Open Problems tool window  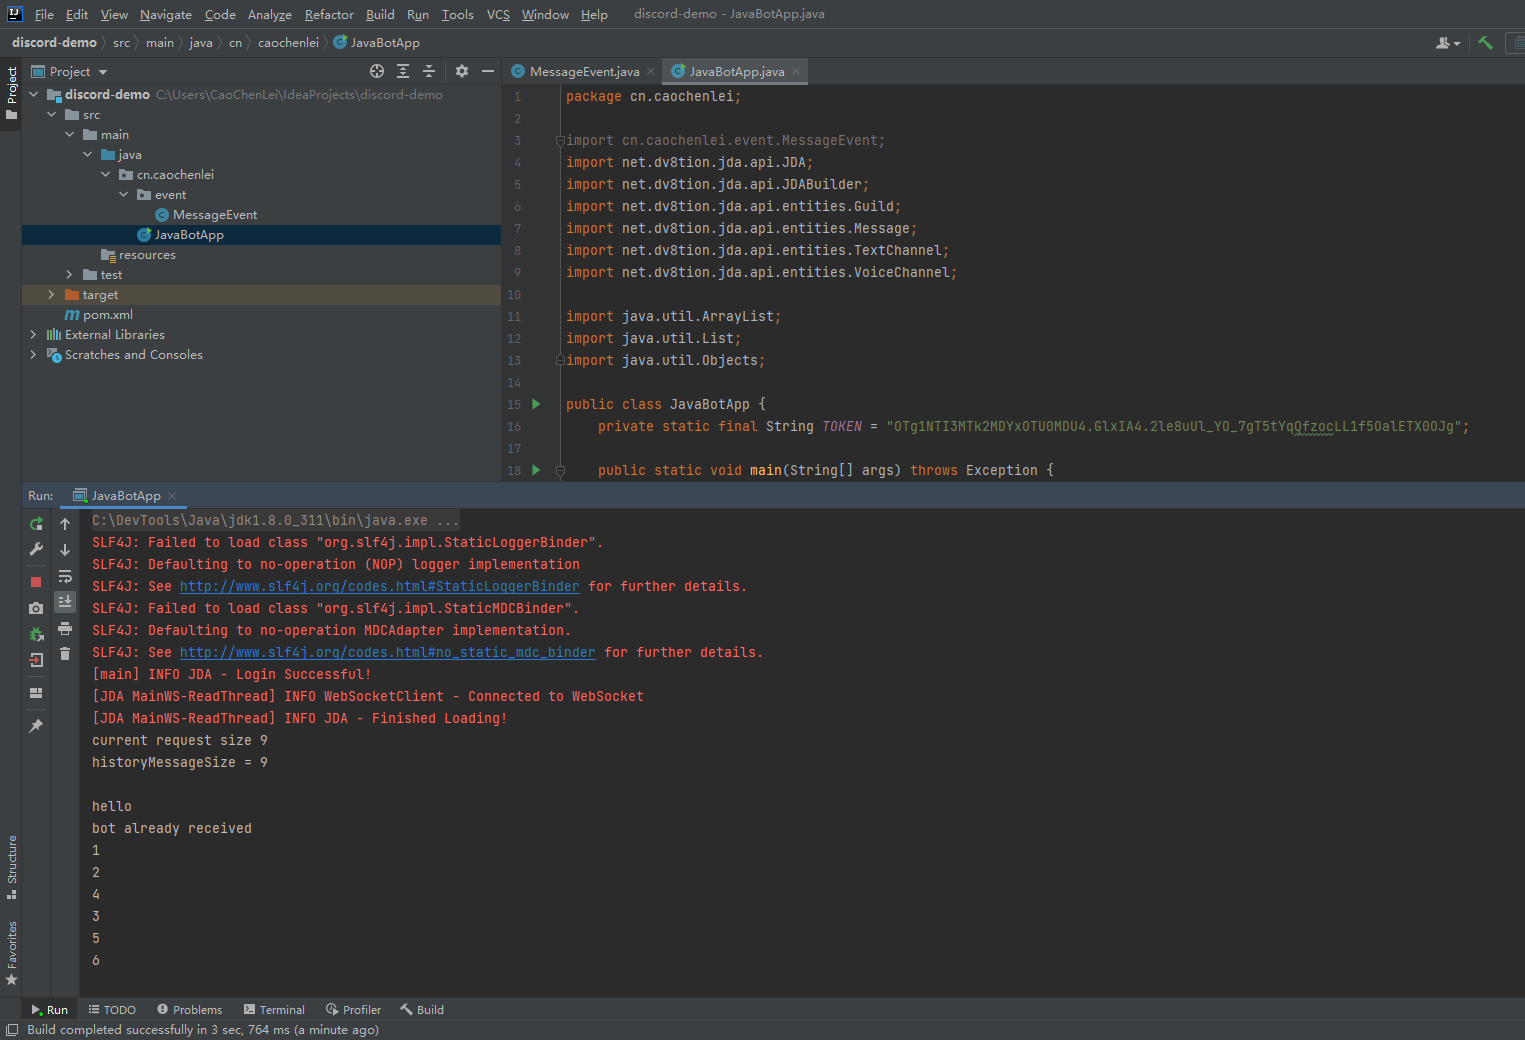click(190, 1009)
